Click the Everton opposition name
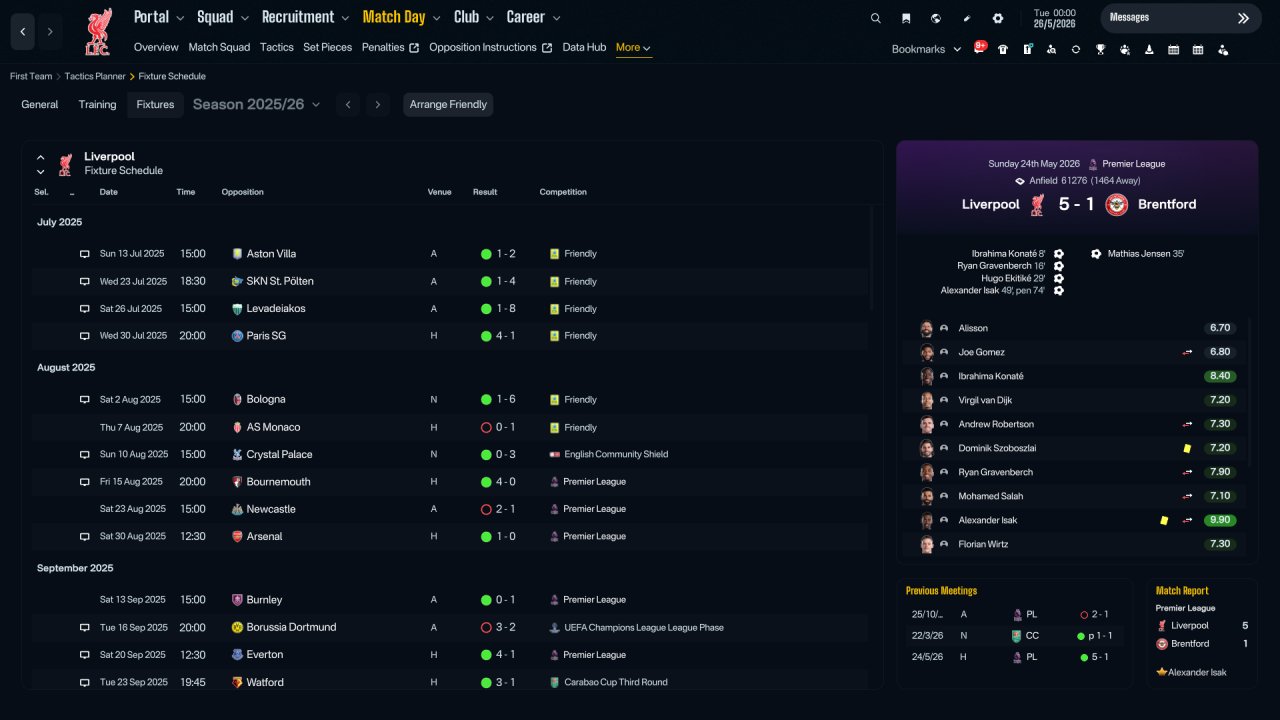 tap(265, 655)
